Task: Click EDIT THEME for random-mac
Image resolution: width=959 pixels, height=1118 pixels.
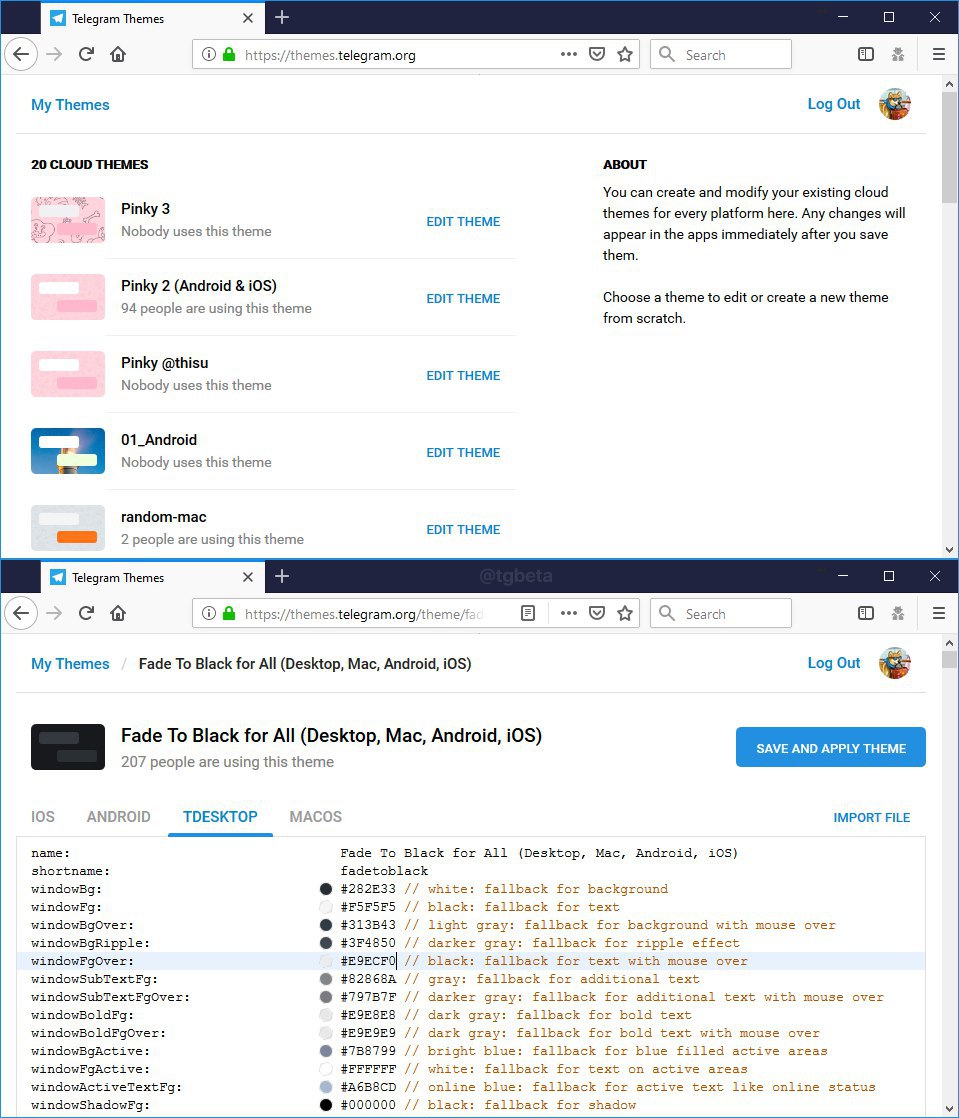Action: click(x=463, y=530)
